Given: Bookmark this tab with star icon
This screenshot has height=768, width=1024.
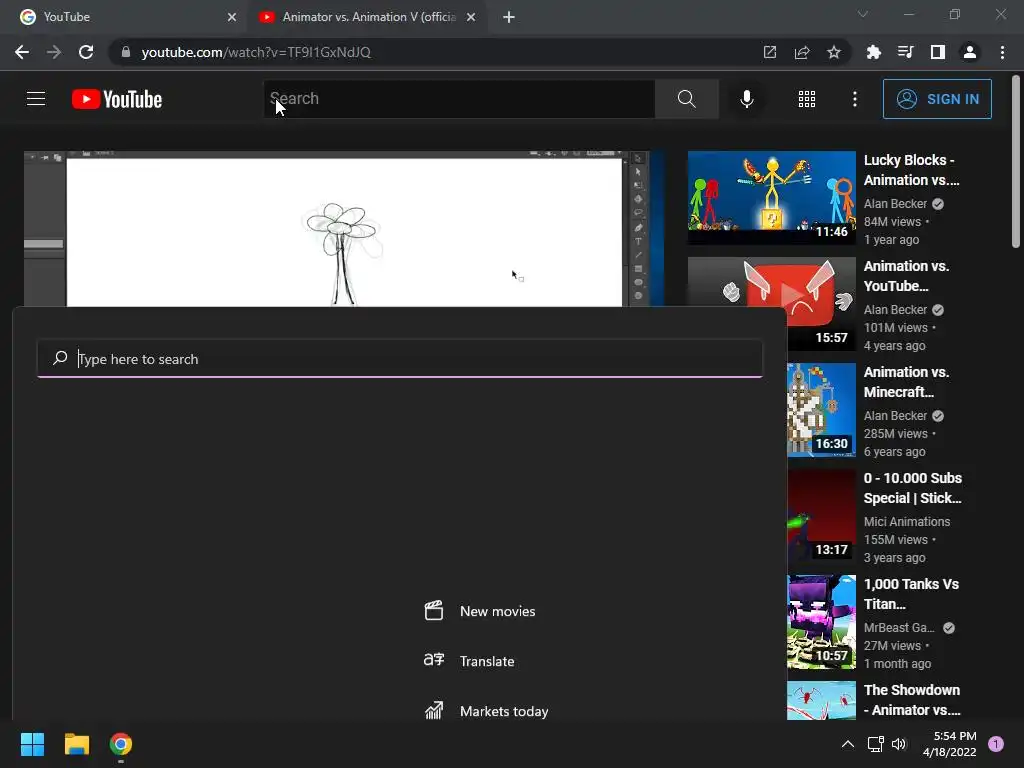Looking at the screenshot, I should [x=834, y=52].
